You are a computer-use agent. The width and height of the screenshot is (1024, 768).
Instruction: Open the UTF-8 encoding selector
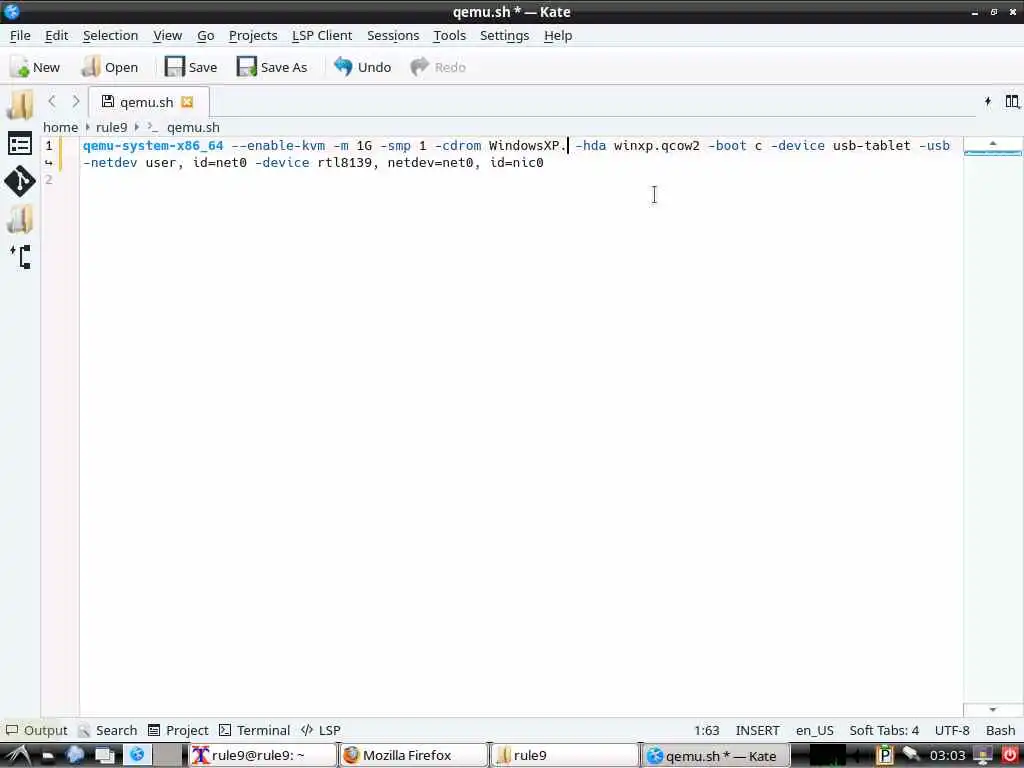click(952, 730)
